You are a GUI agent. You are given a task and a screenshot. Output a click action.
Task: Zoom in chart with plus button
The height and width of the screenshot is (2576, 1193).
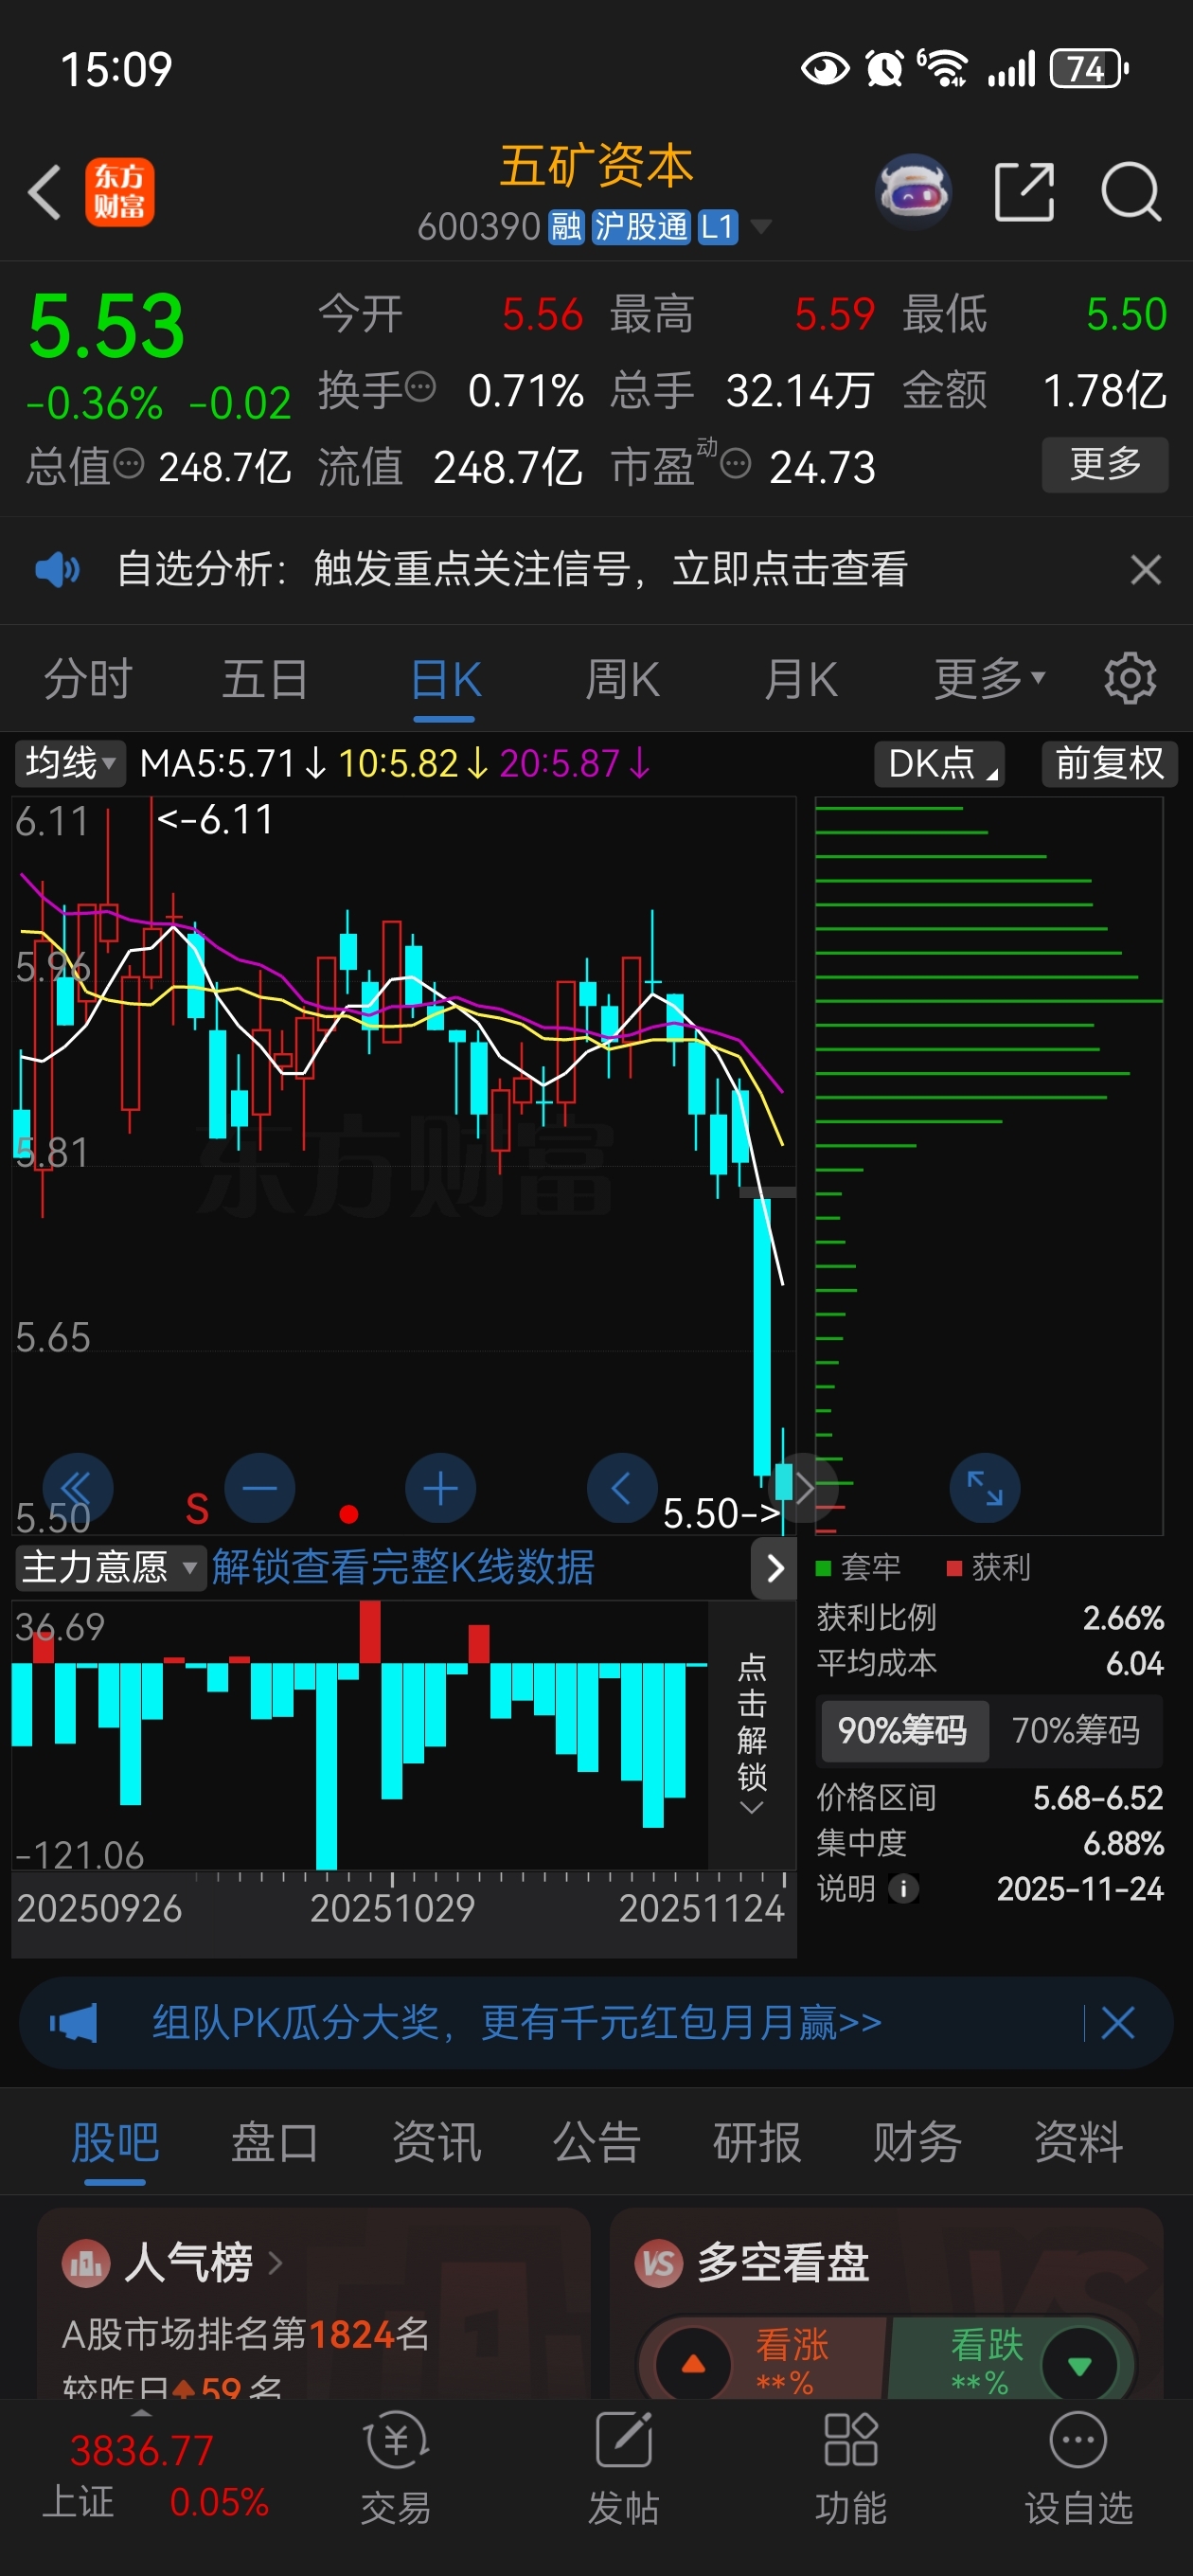pos(440,1488)
